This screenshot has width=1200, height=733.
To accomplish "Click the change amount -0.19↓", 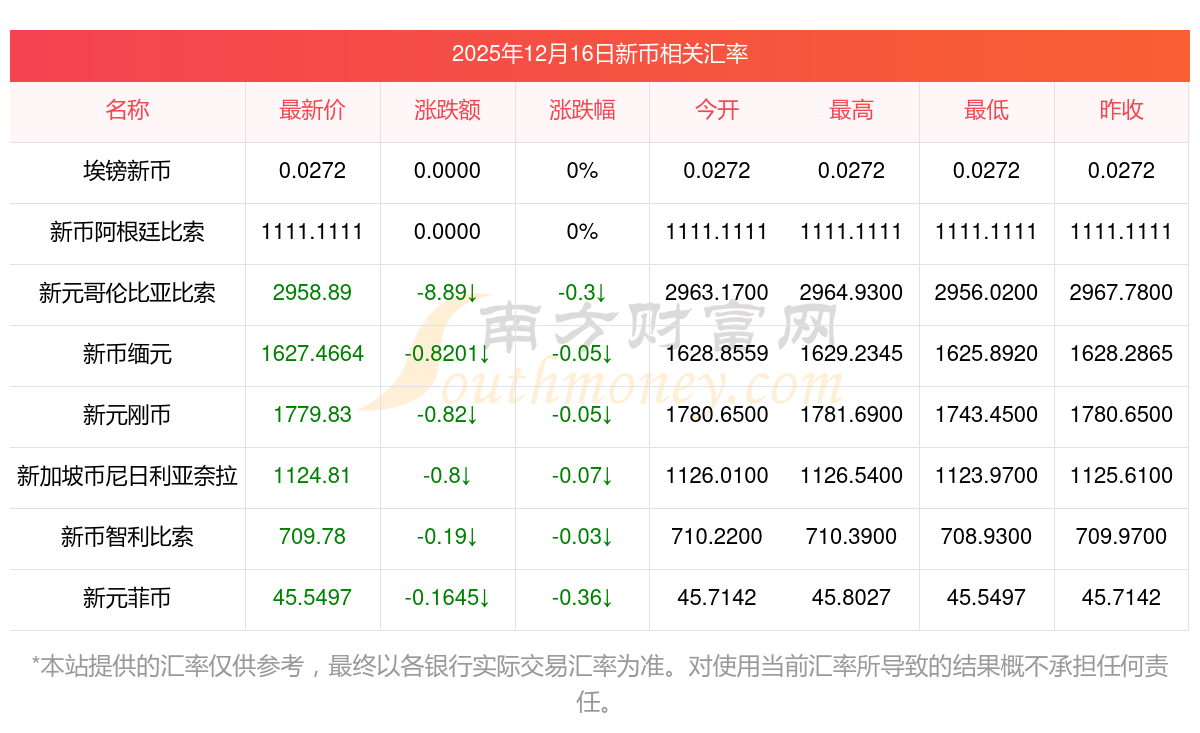I will 447,537.
